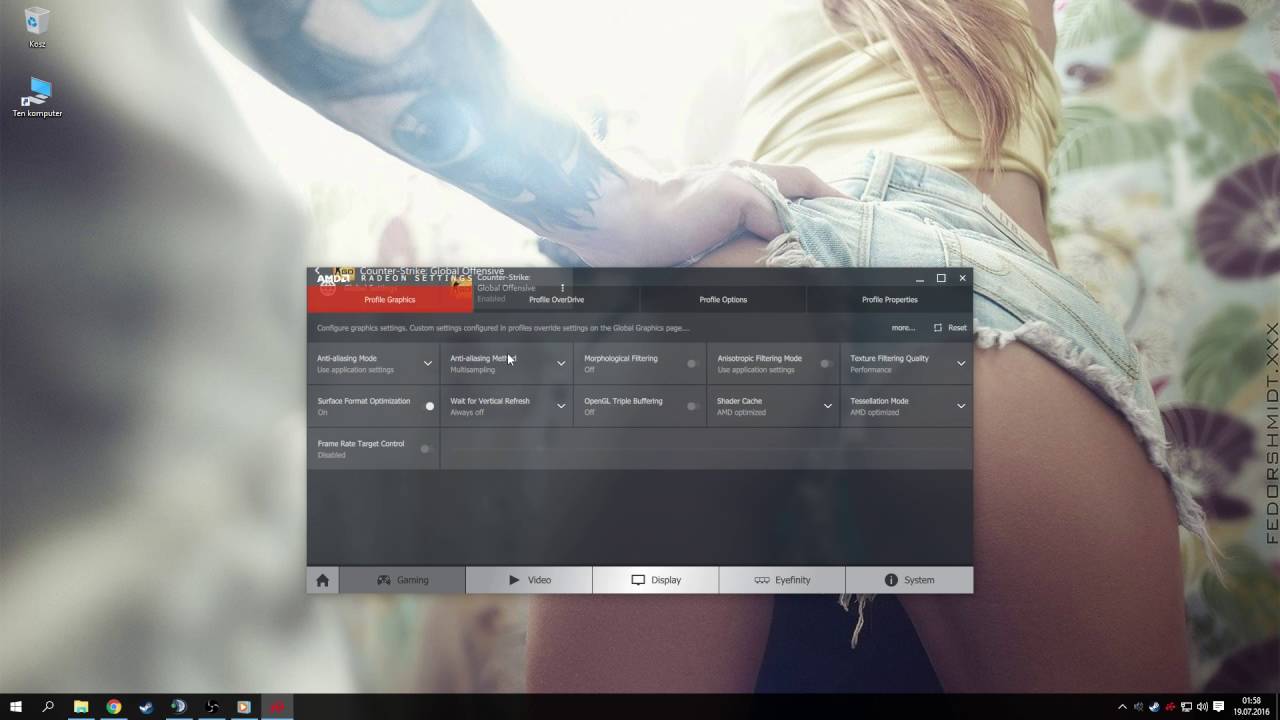Click the 'Performance' value text
The height and width of the screenshot is (720, 1280).
coord(870,370)
